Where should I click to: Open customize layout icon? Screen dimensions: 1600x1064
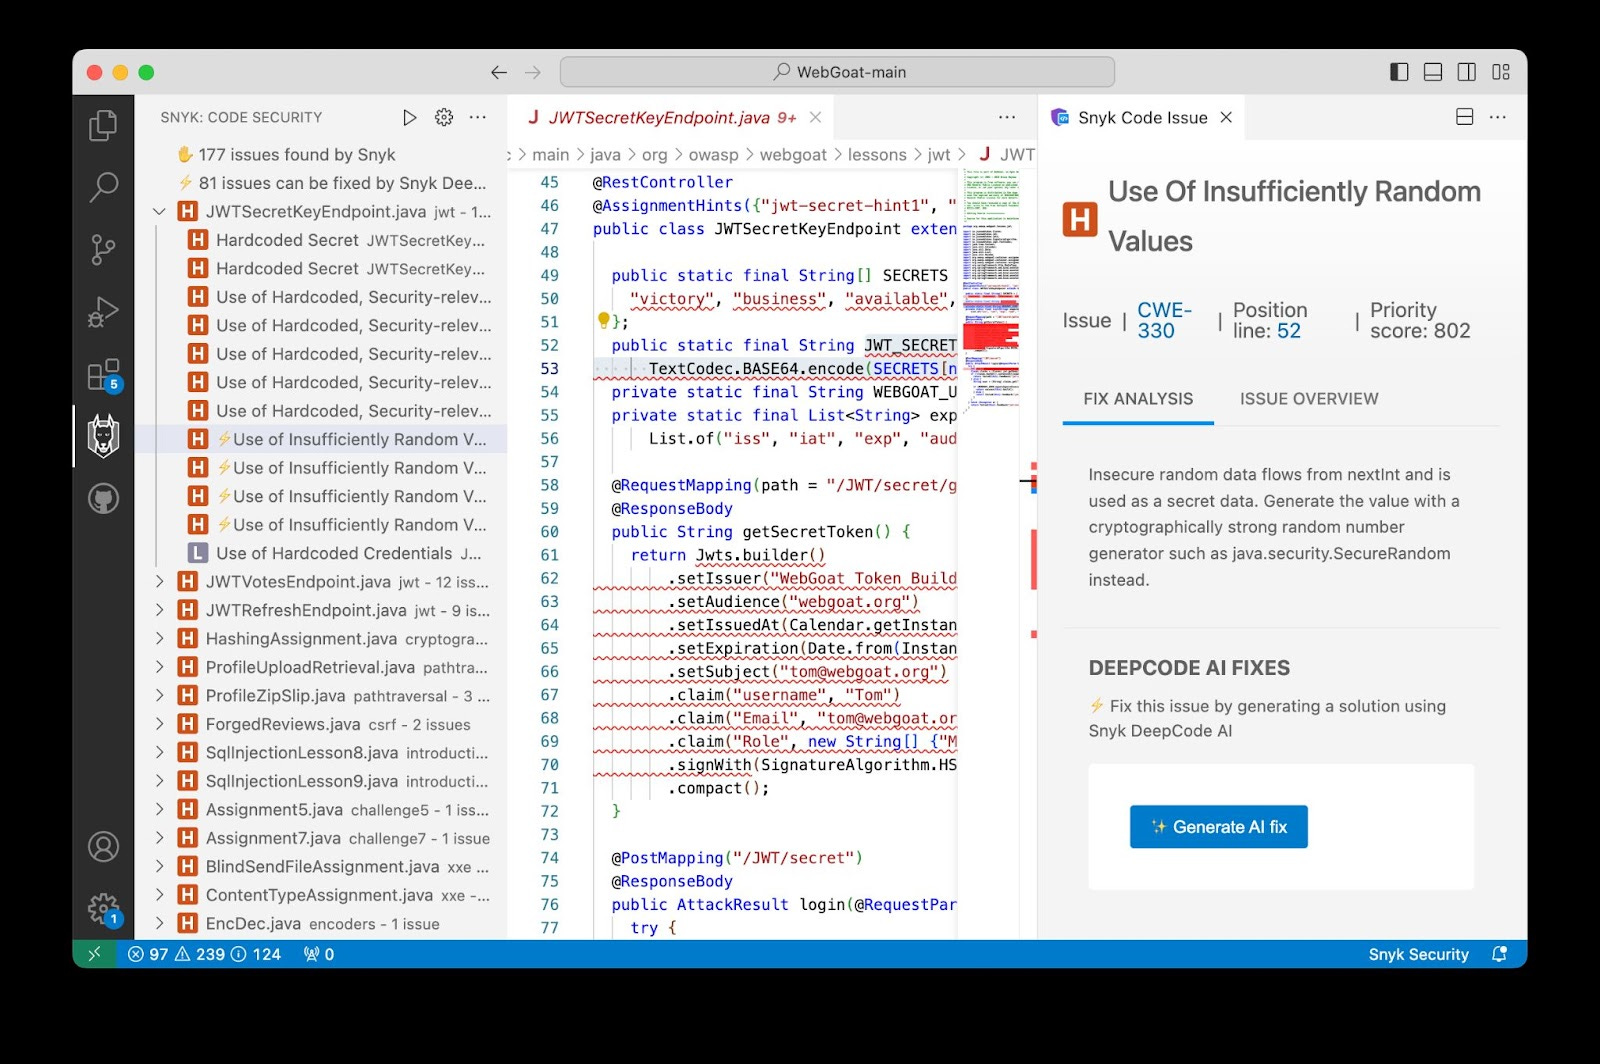[x=1501, y=72]
